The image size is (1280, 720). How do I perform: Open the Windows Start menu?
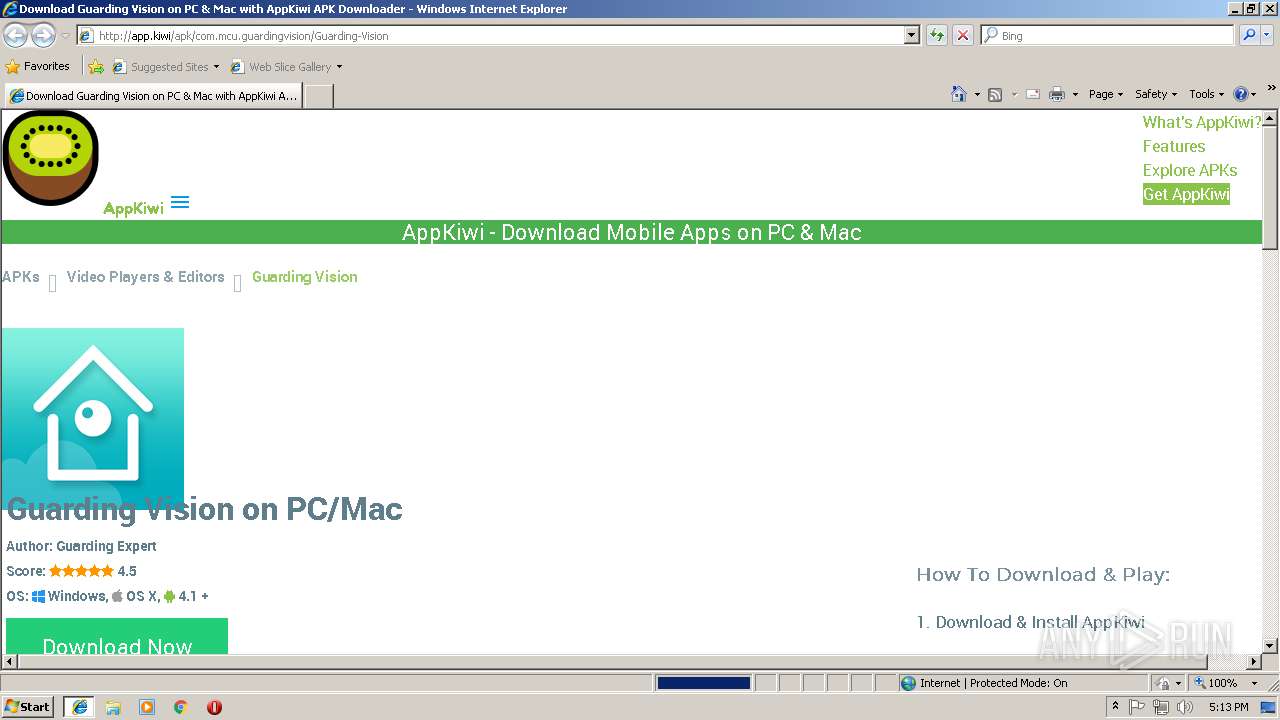click(x=28, y=706)
